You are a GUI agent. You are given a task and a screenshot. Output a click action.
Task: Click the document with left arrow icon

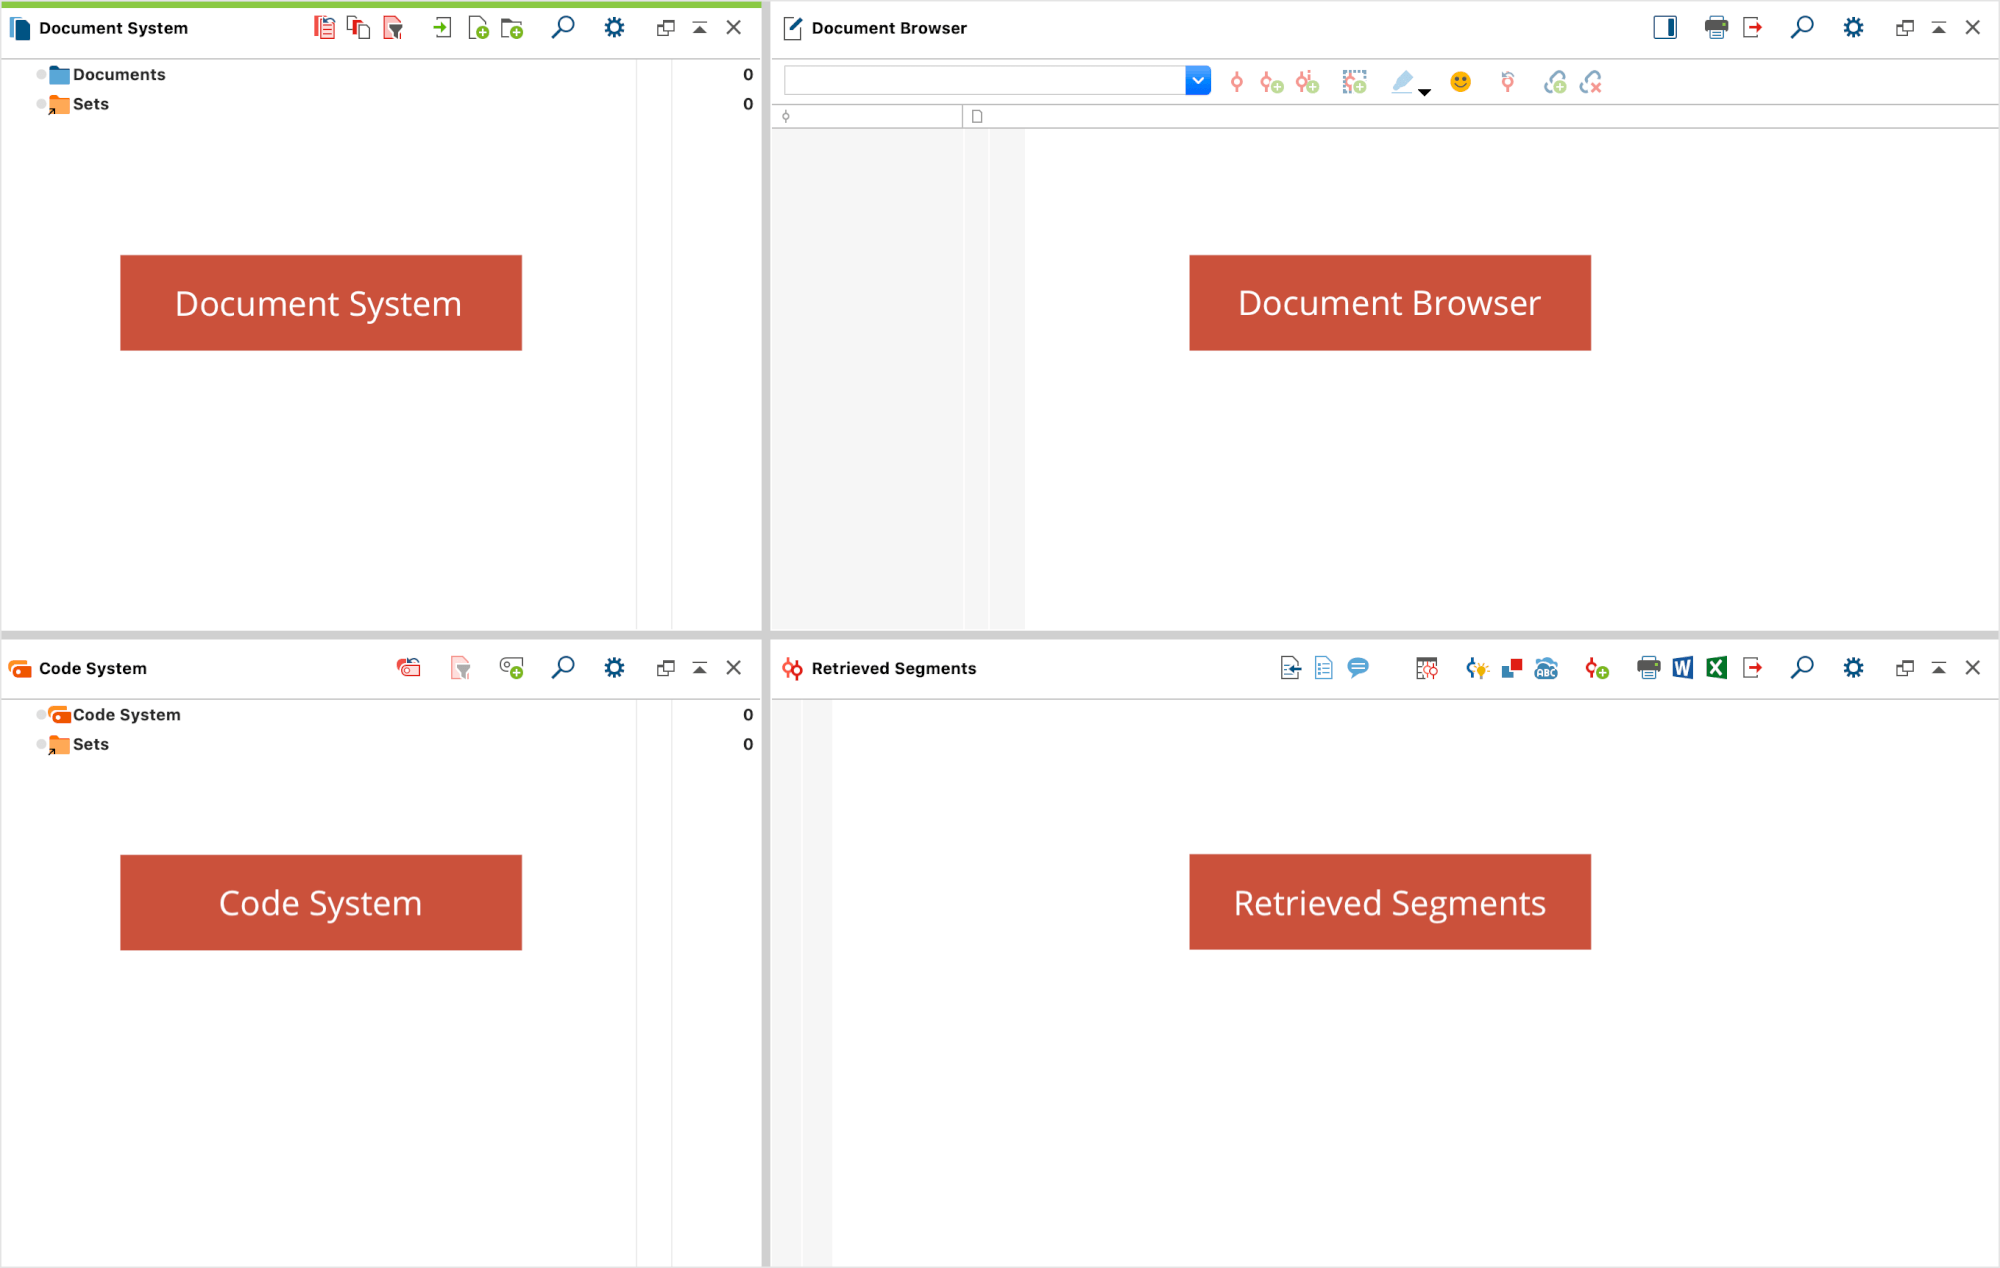1290,668
